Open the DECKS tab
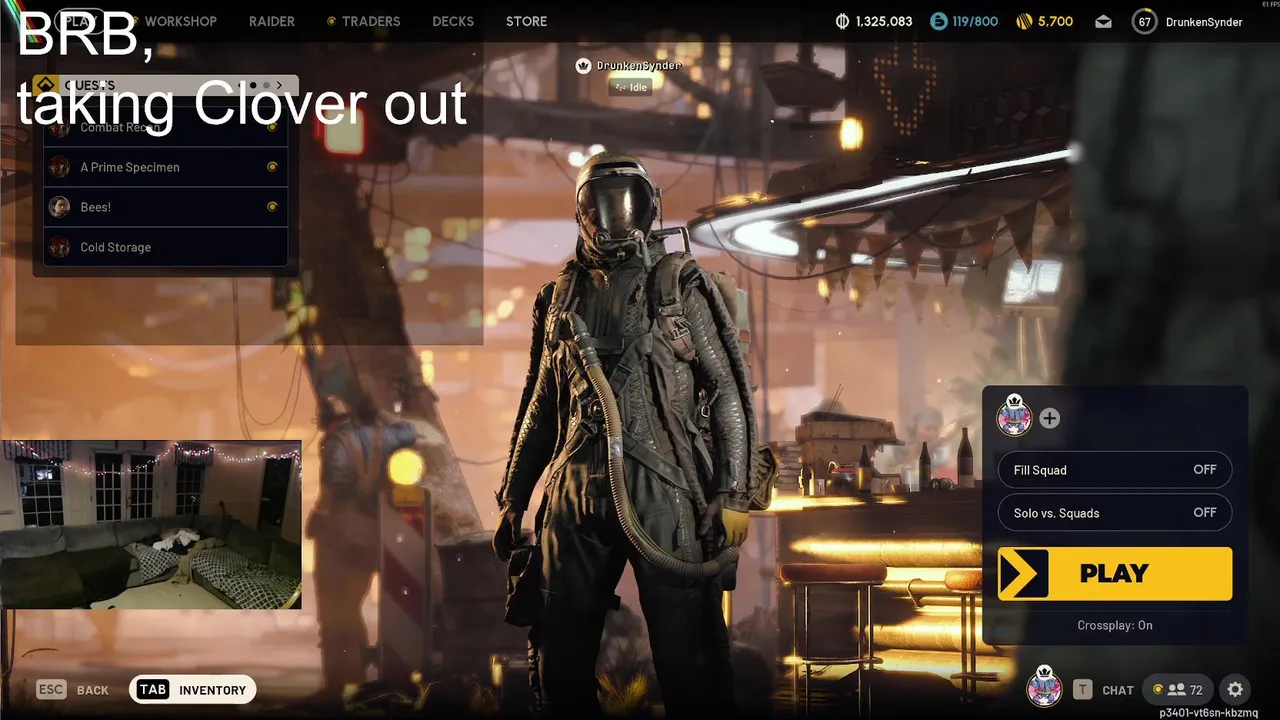Screen dimensions: 1280x720 coord(453,21)
